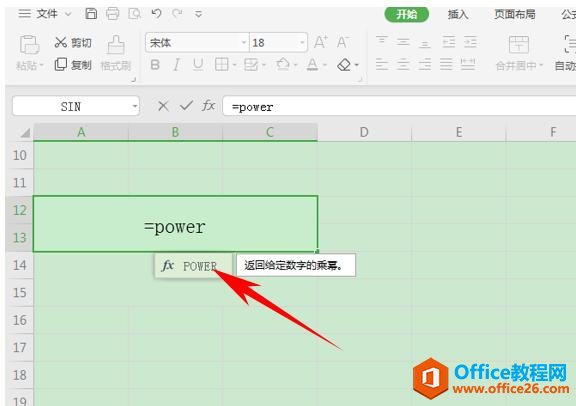Click the distributed alignment icon
This screenshot has width=576, height=406.
[468, 65]
